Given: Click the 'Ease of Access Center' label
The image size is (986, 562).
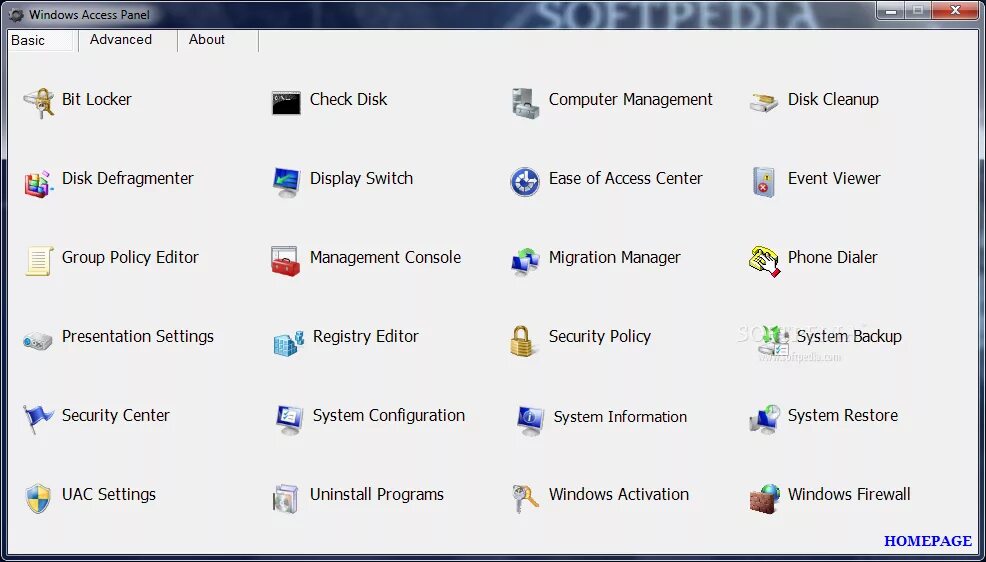Looking at the screenshot, I should click(x=626, y=179).
